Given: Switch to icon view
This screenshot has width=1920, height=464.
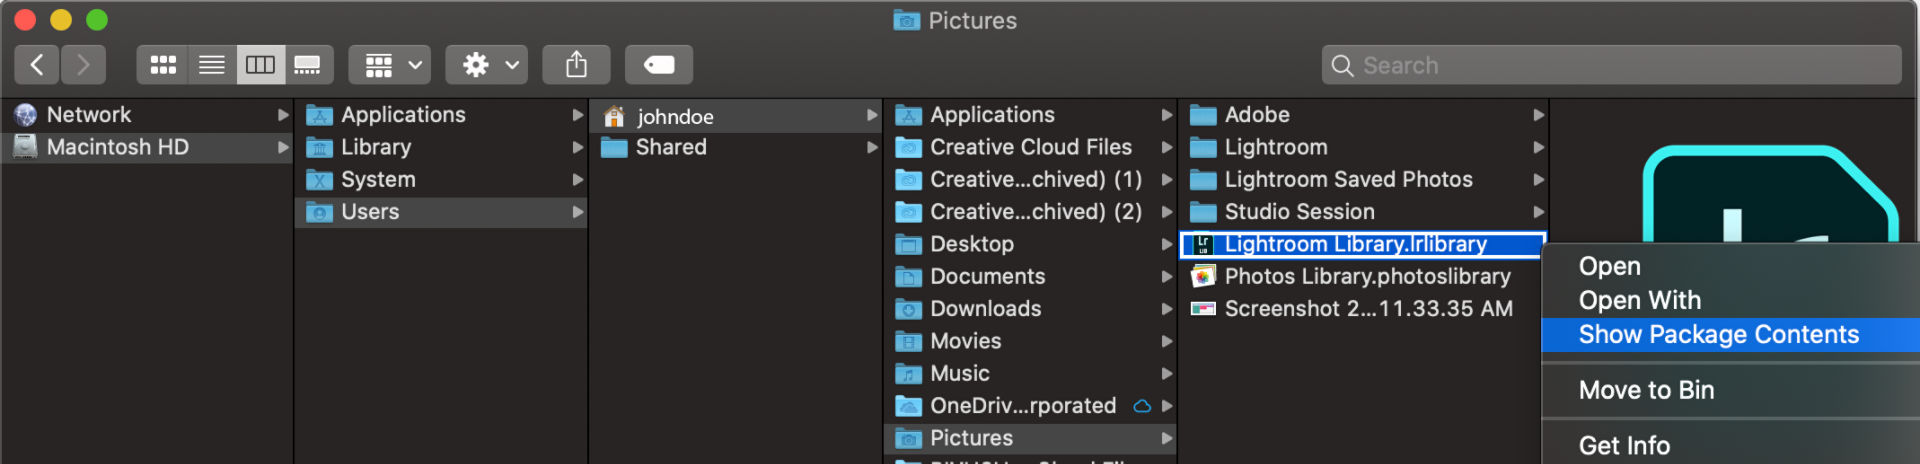Looking at the screenshot, I should pos(162,65).
